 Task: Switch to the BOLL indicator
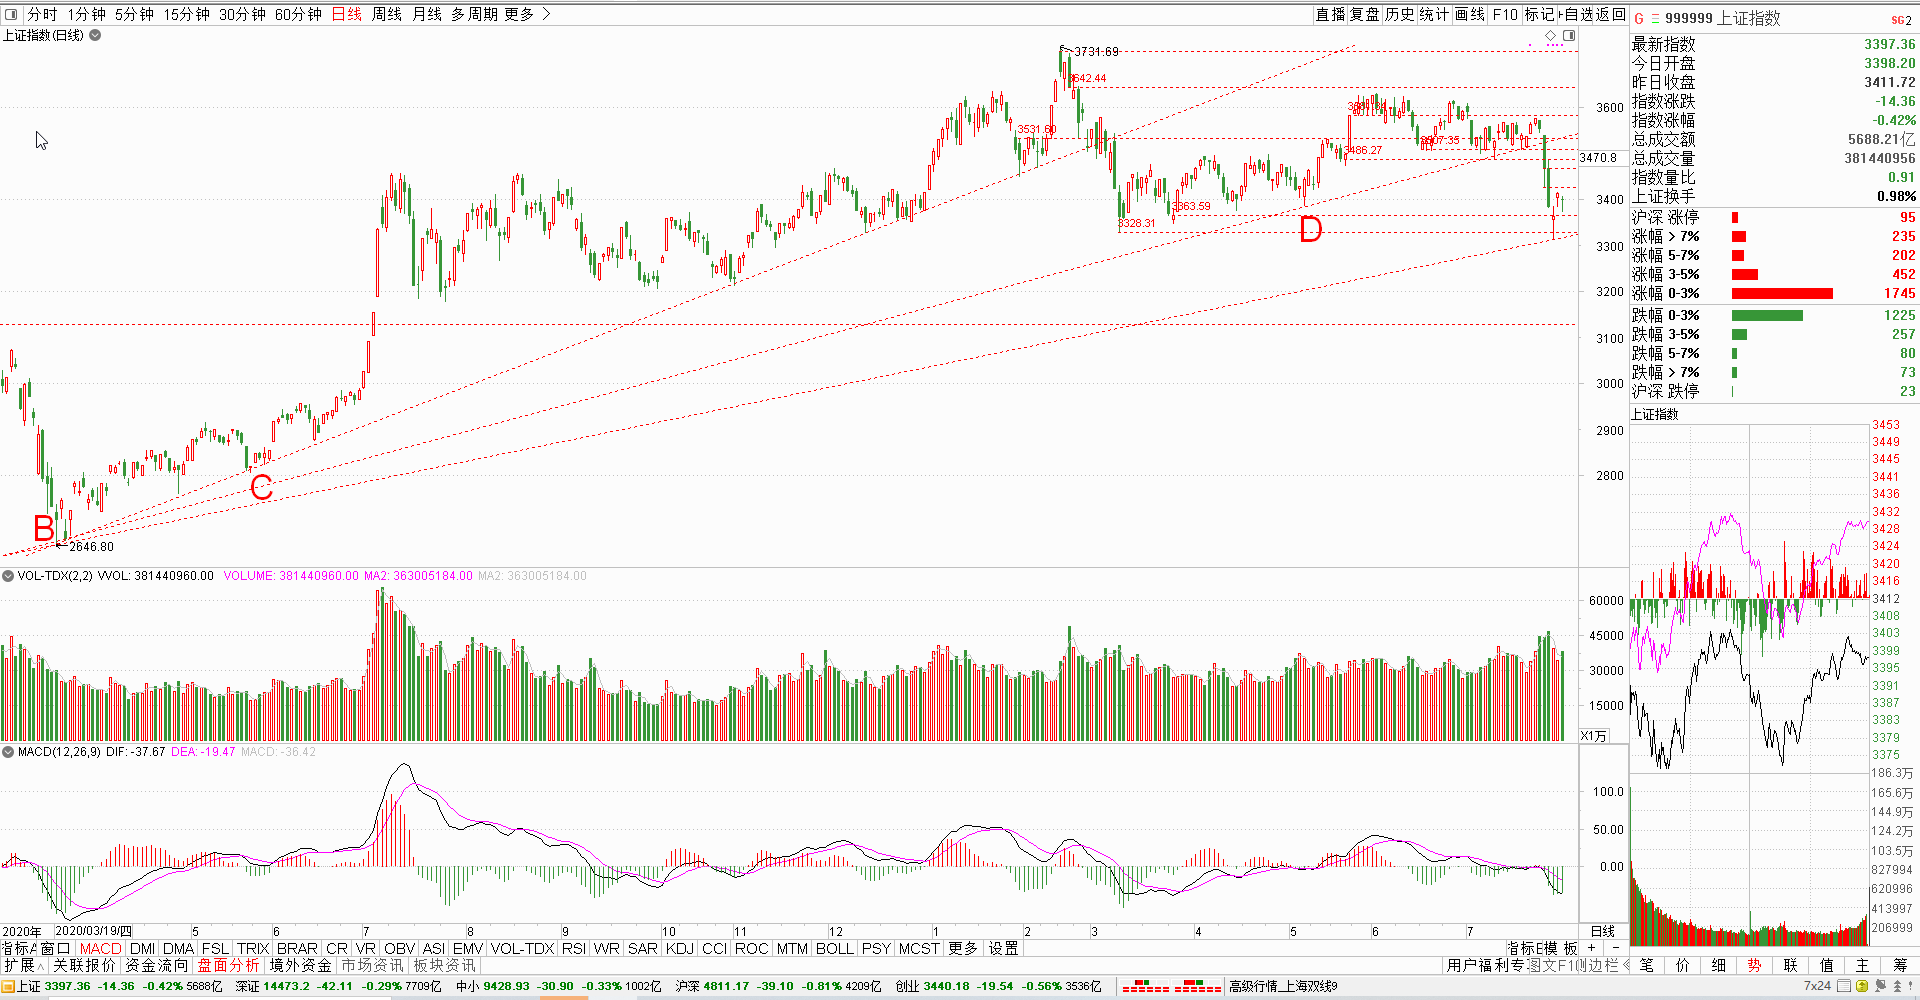pos(834,948)
